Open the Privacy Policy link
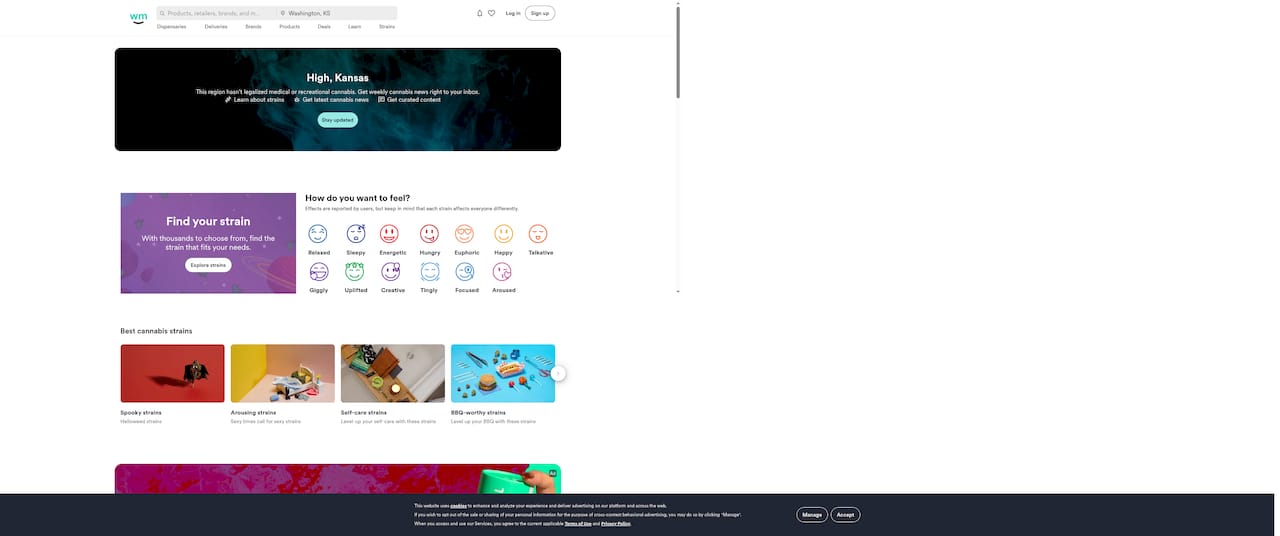 [616, 524]
